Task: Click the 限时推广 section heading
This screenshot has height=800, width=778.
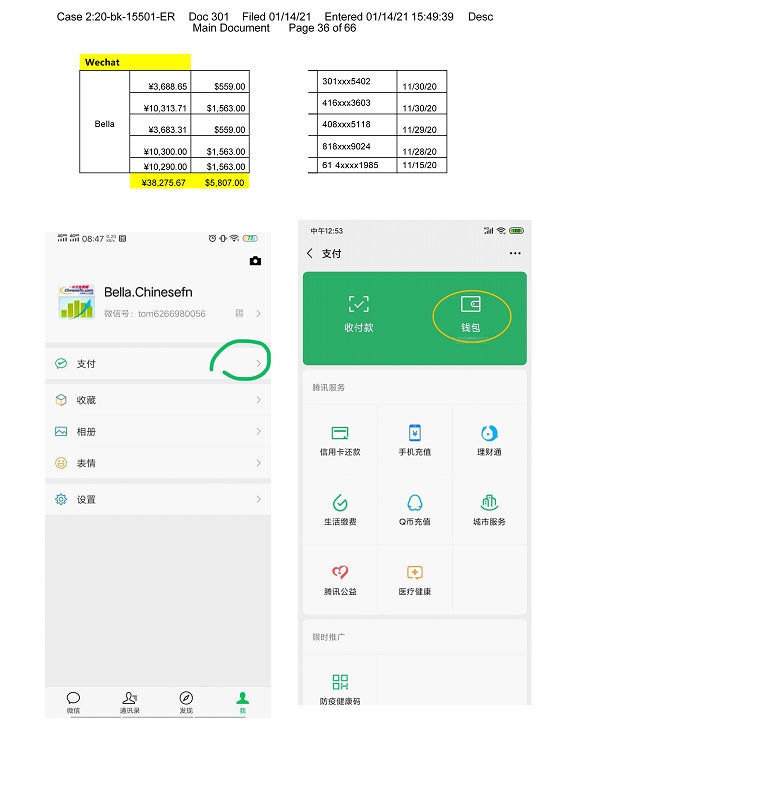Action: pyautogui.click(x=329, y=637)
